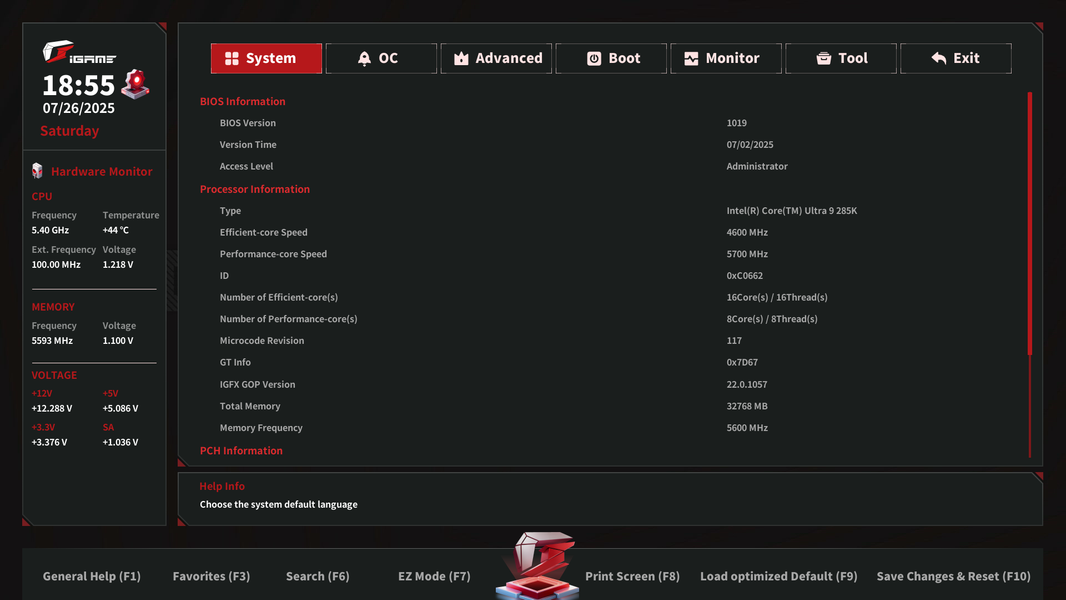Switch to the Advanced tab

click(496, 58)
